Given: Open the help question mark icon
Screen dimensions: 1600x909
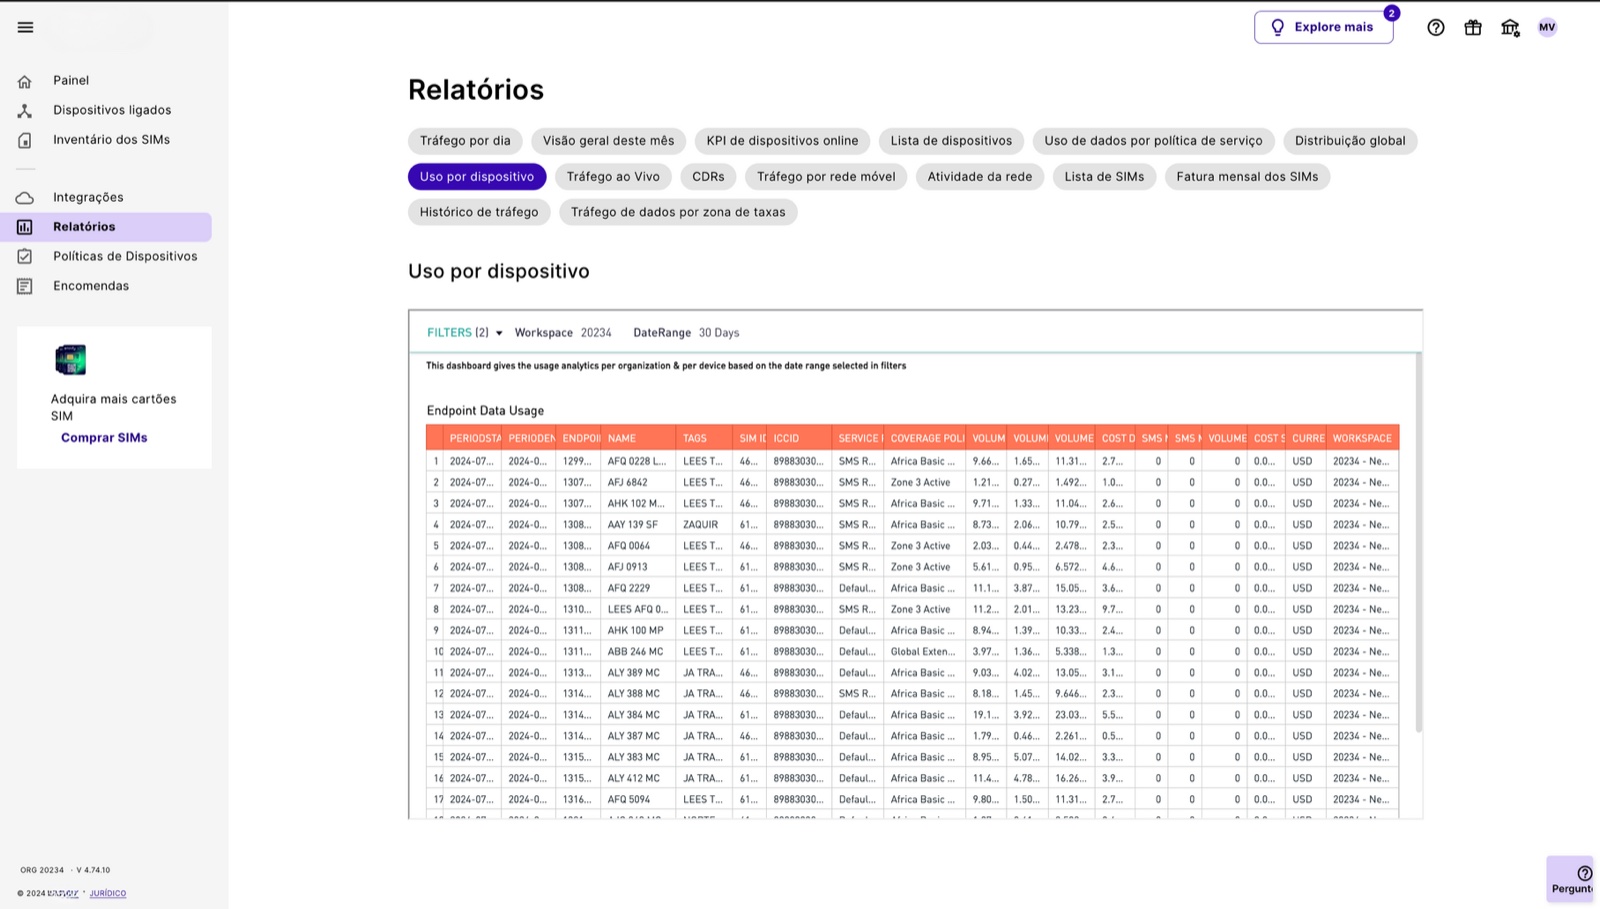Looking at the screenshot, I should point(1436,28).
